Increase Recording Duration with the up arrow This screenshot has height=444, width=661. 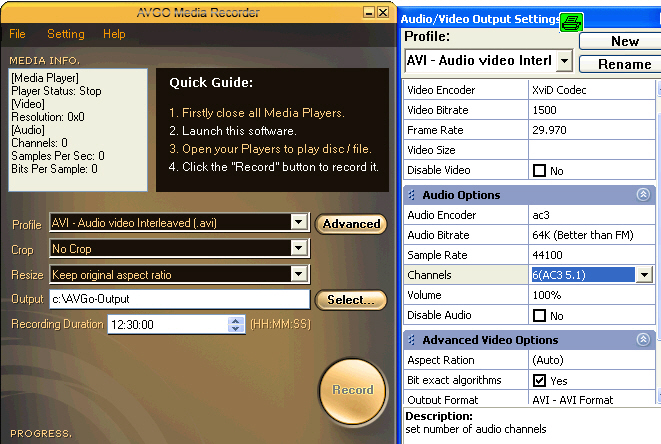click(x=236, y=320)
